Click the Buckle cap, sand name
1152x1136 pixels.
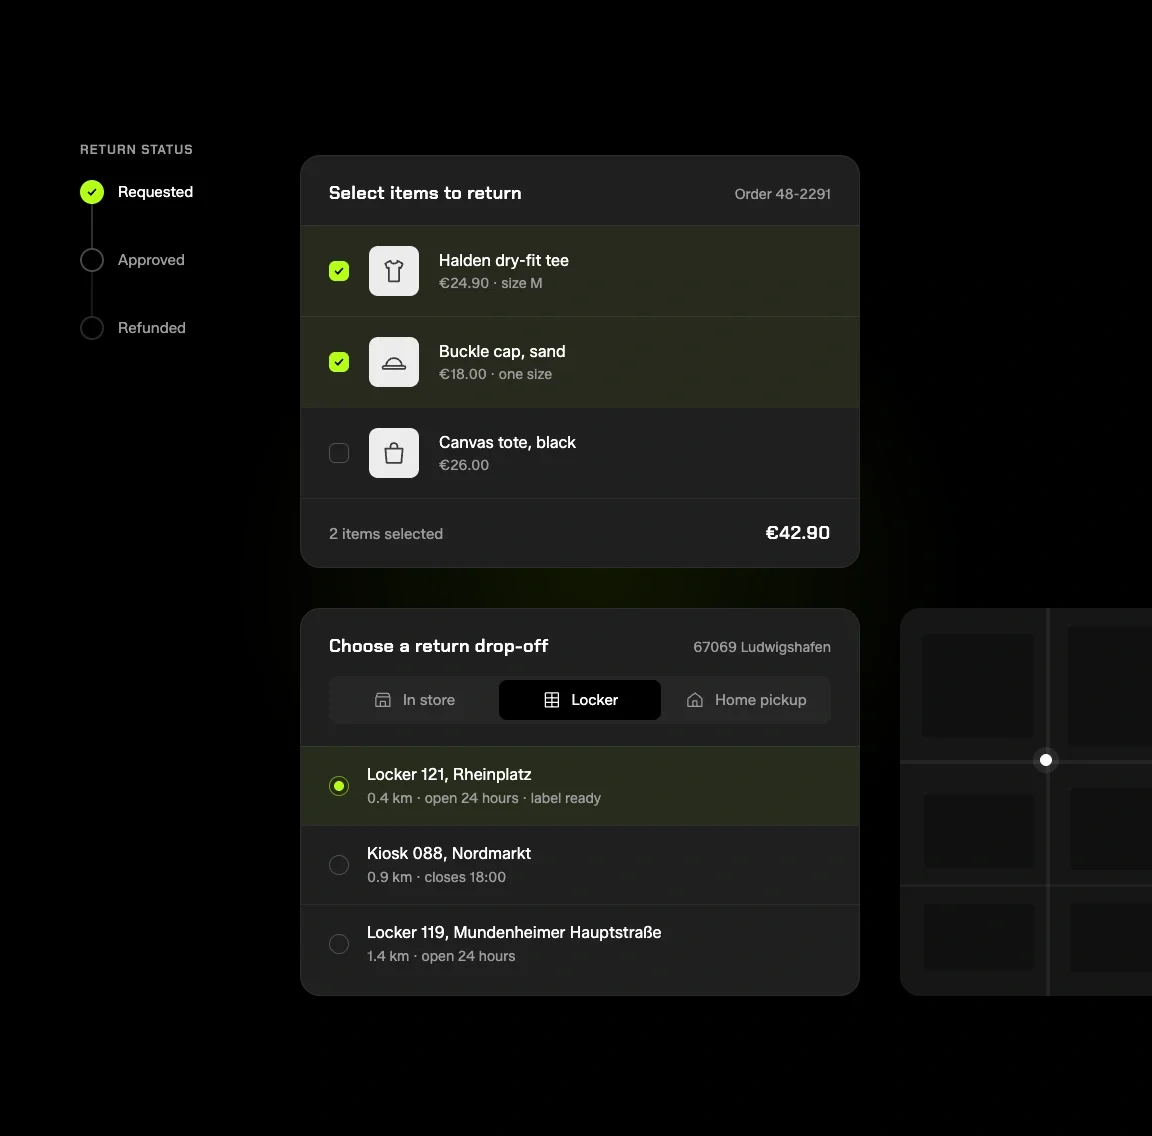tap(502, 351)
